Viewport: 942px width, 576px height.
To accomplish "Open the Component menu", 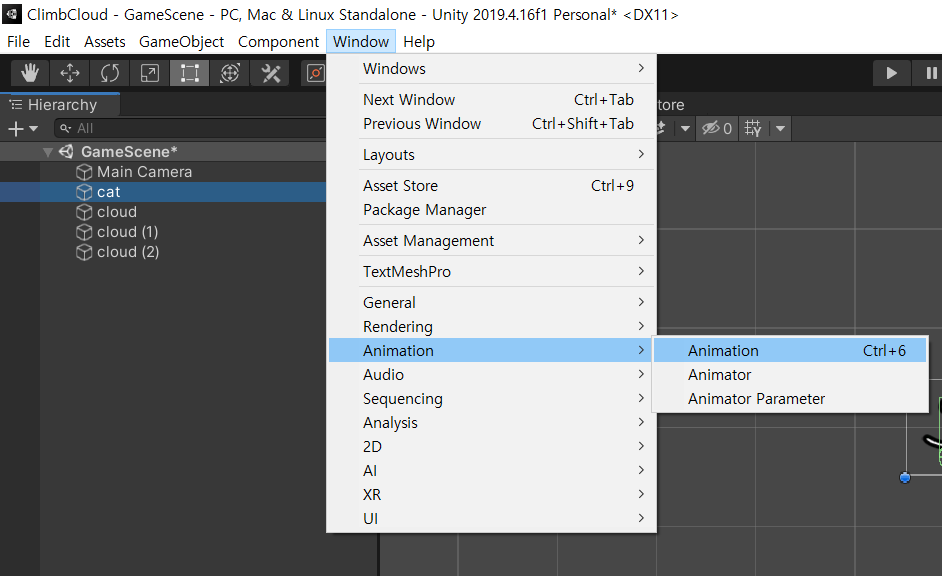I will tap(278, 41).
